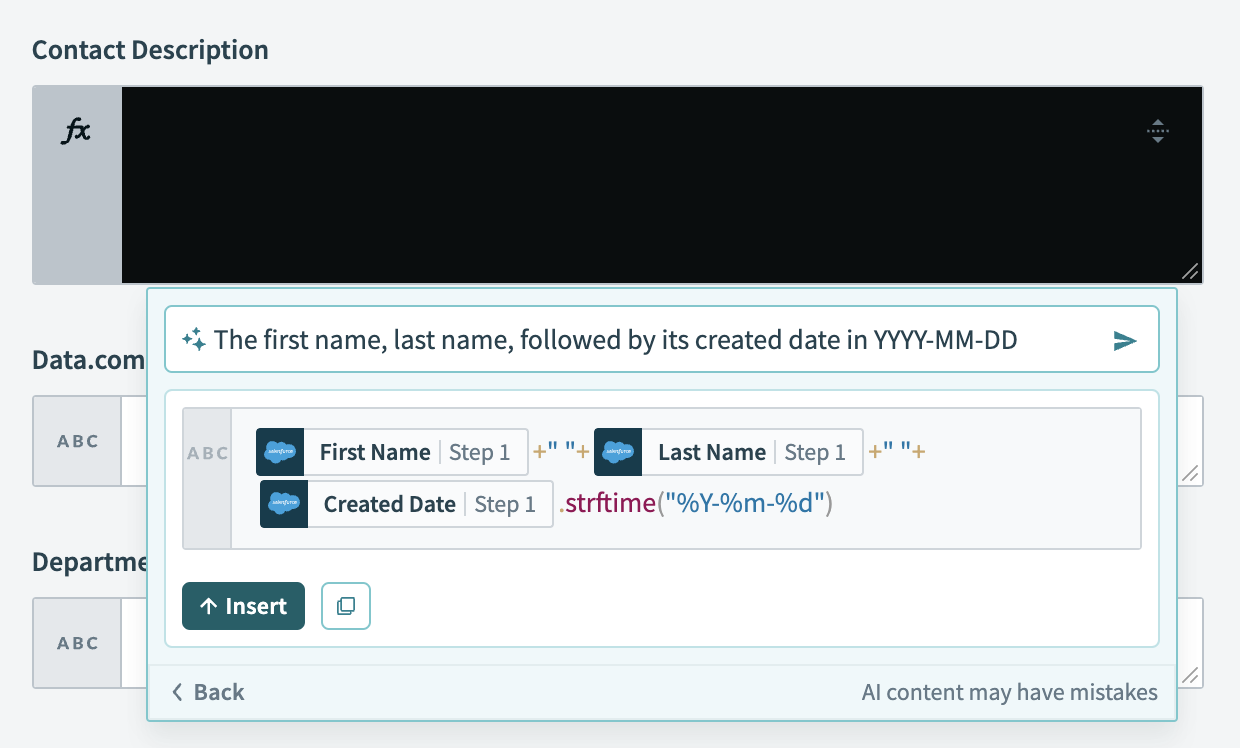The width and height of the screenshot is (1240, 748).
Task: Click ABC type indicator in generated formula
Action: coord(207,453)
